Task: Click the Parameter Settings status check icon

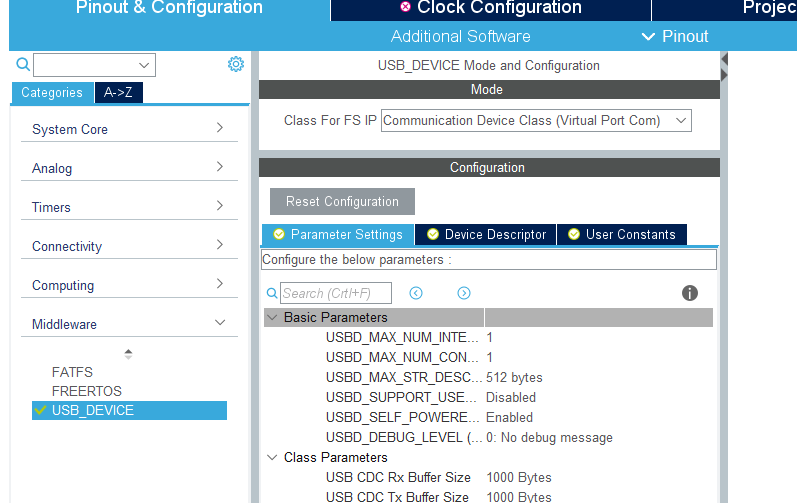Action: point(279,234)
